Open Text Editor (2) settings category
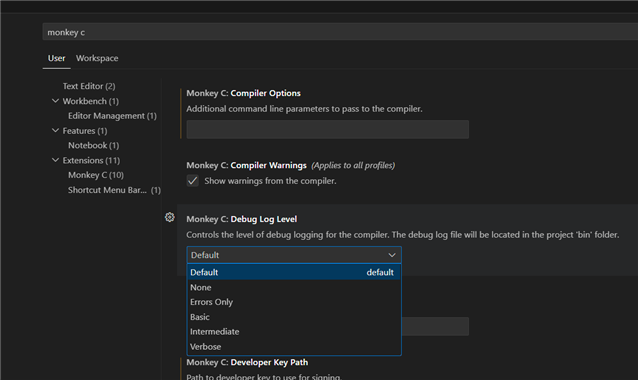Viewport: 638px width, 380px height. 89,86
